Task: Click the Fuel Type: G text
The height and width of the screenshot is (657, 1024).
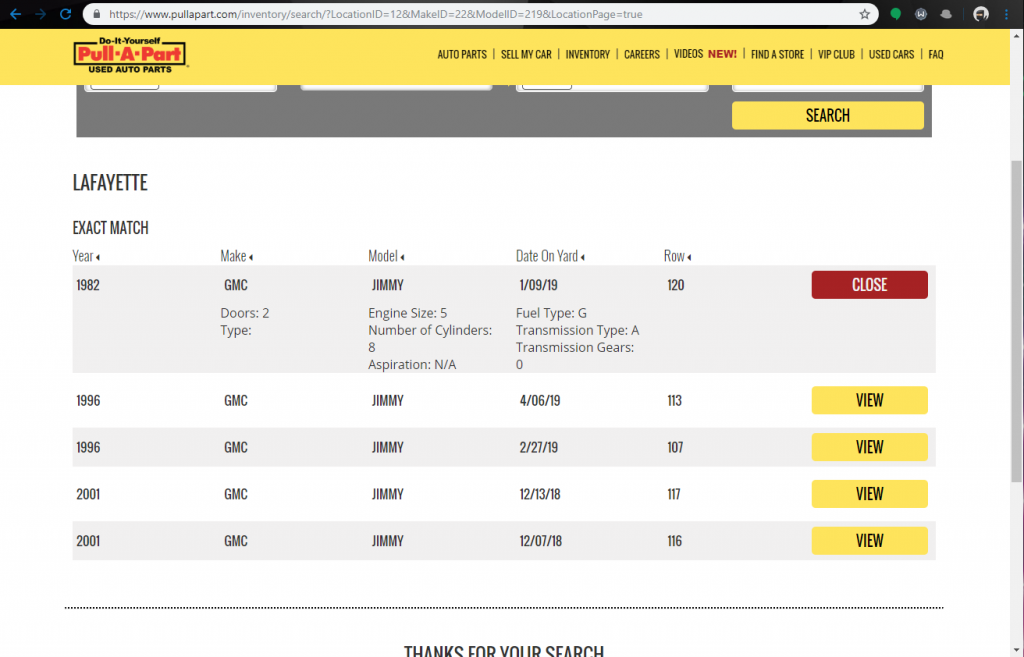Action: coord(551,313)
